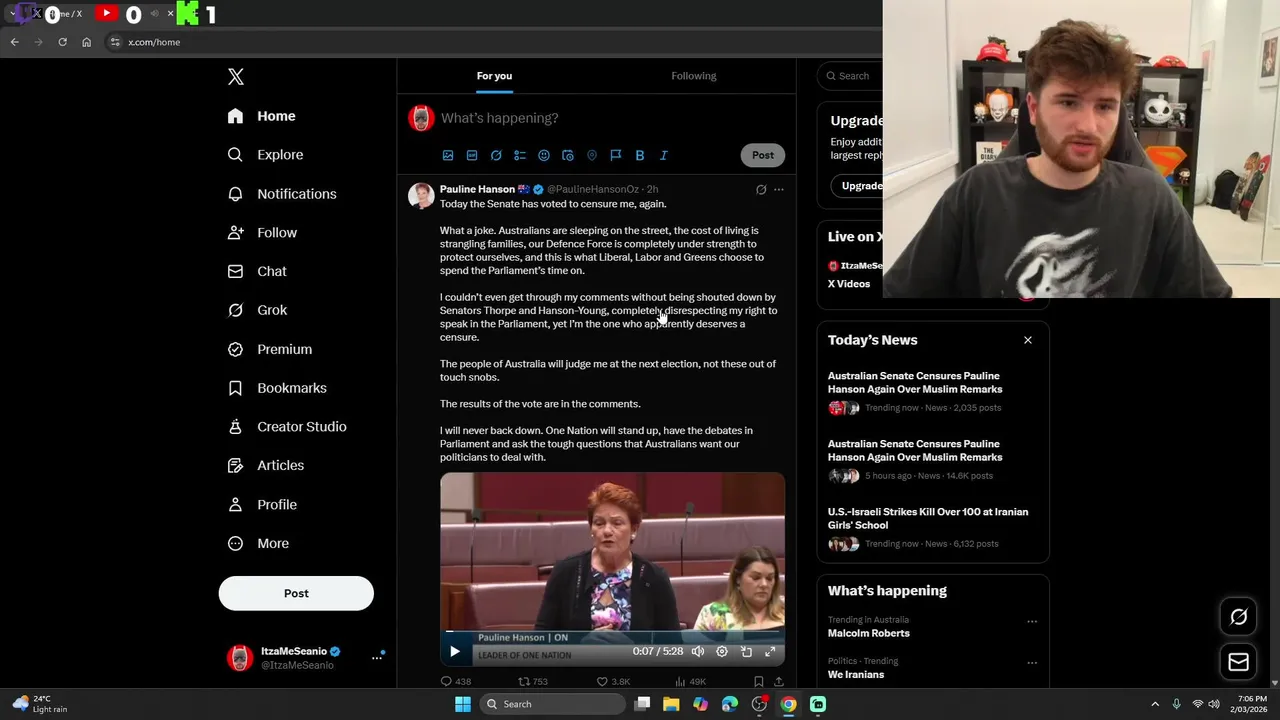Click the Articles icon in the sidebar
The width and height of the screenshot is (1280, 720).
coord(235,465)
